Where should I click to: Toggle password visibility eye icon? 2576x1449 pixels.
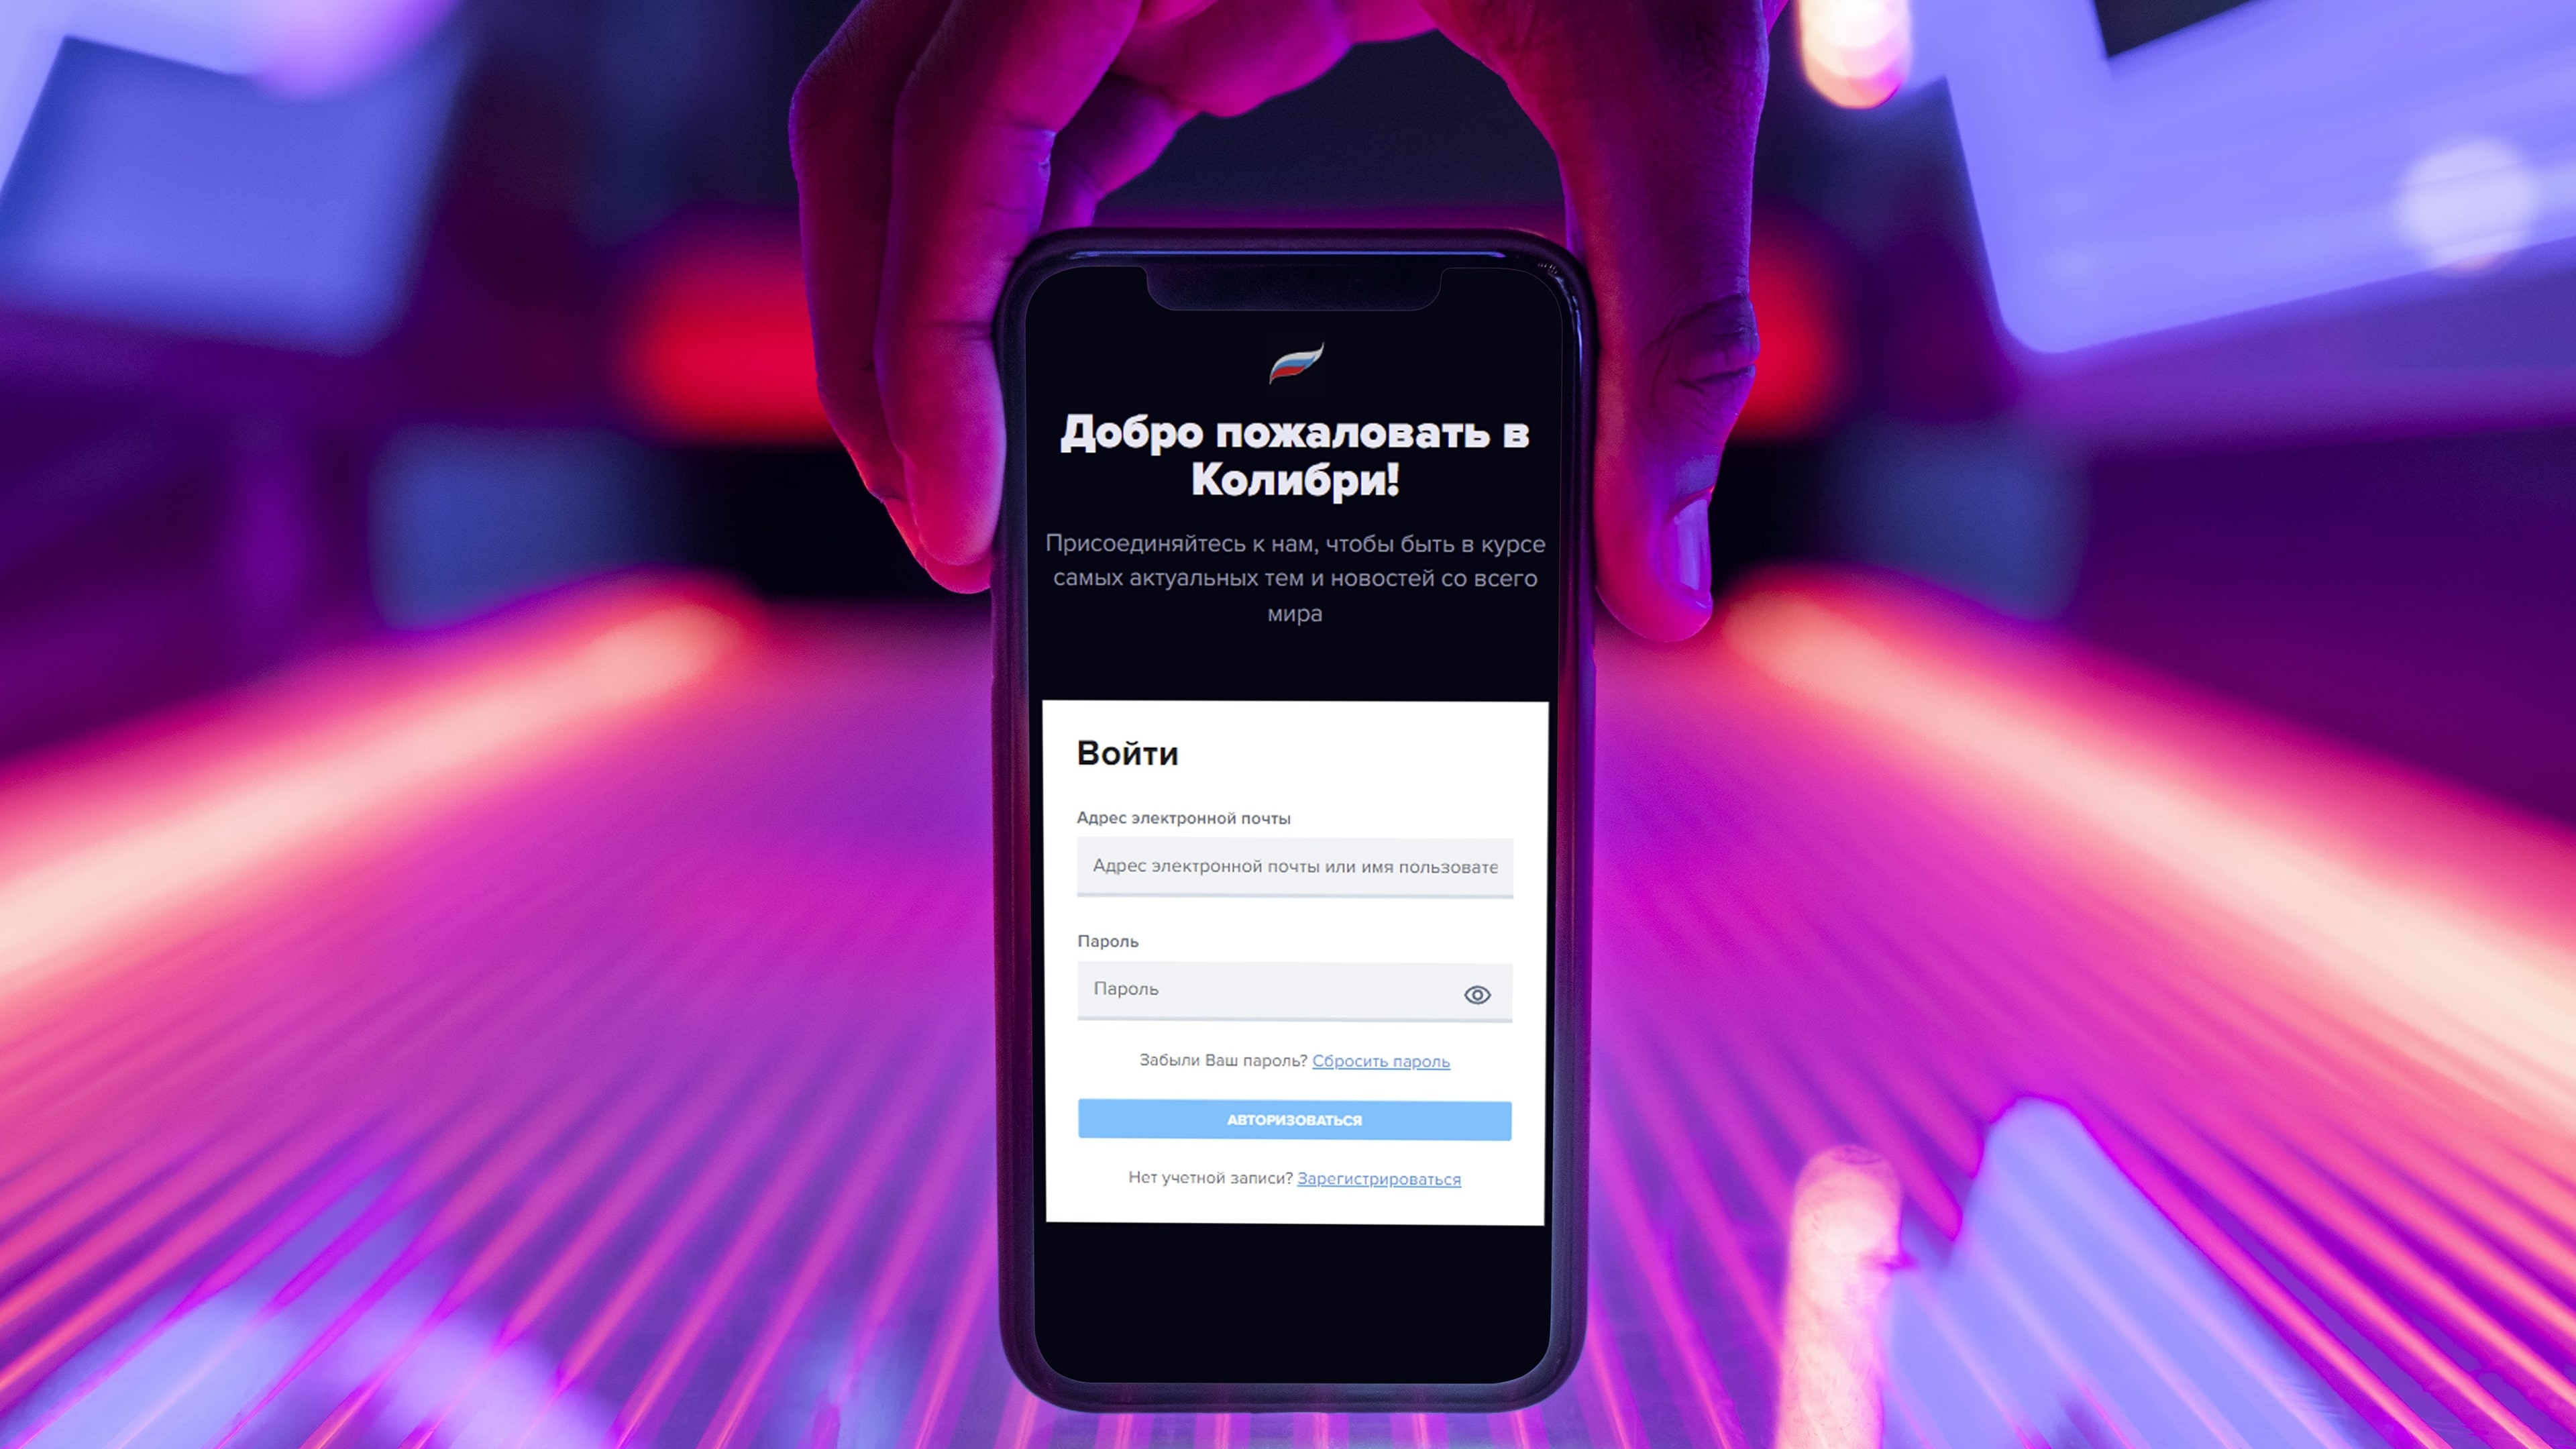[x=1476, y=994]
